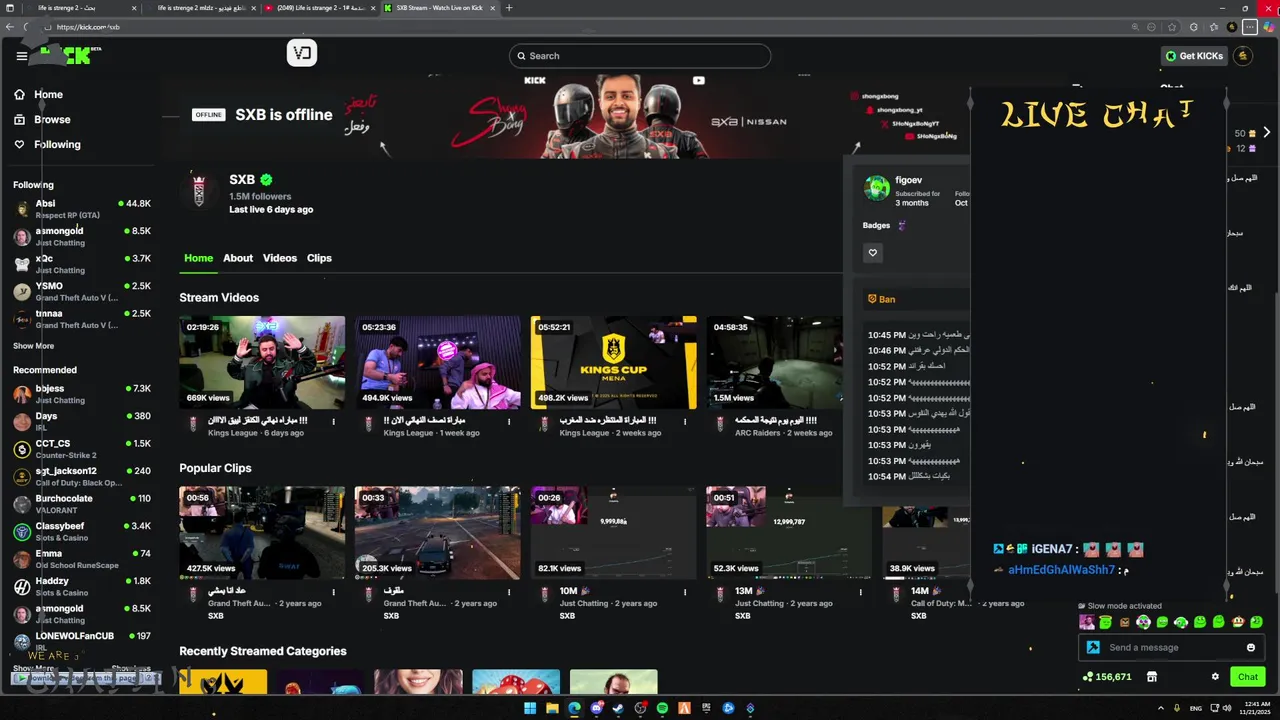The image size is (1280, 720).
Task: Open the 04:58:35 ARC Raiders video thumbnail
Action: pyautogui.click(x=775, y=362)
